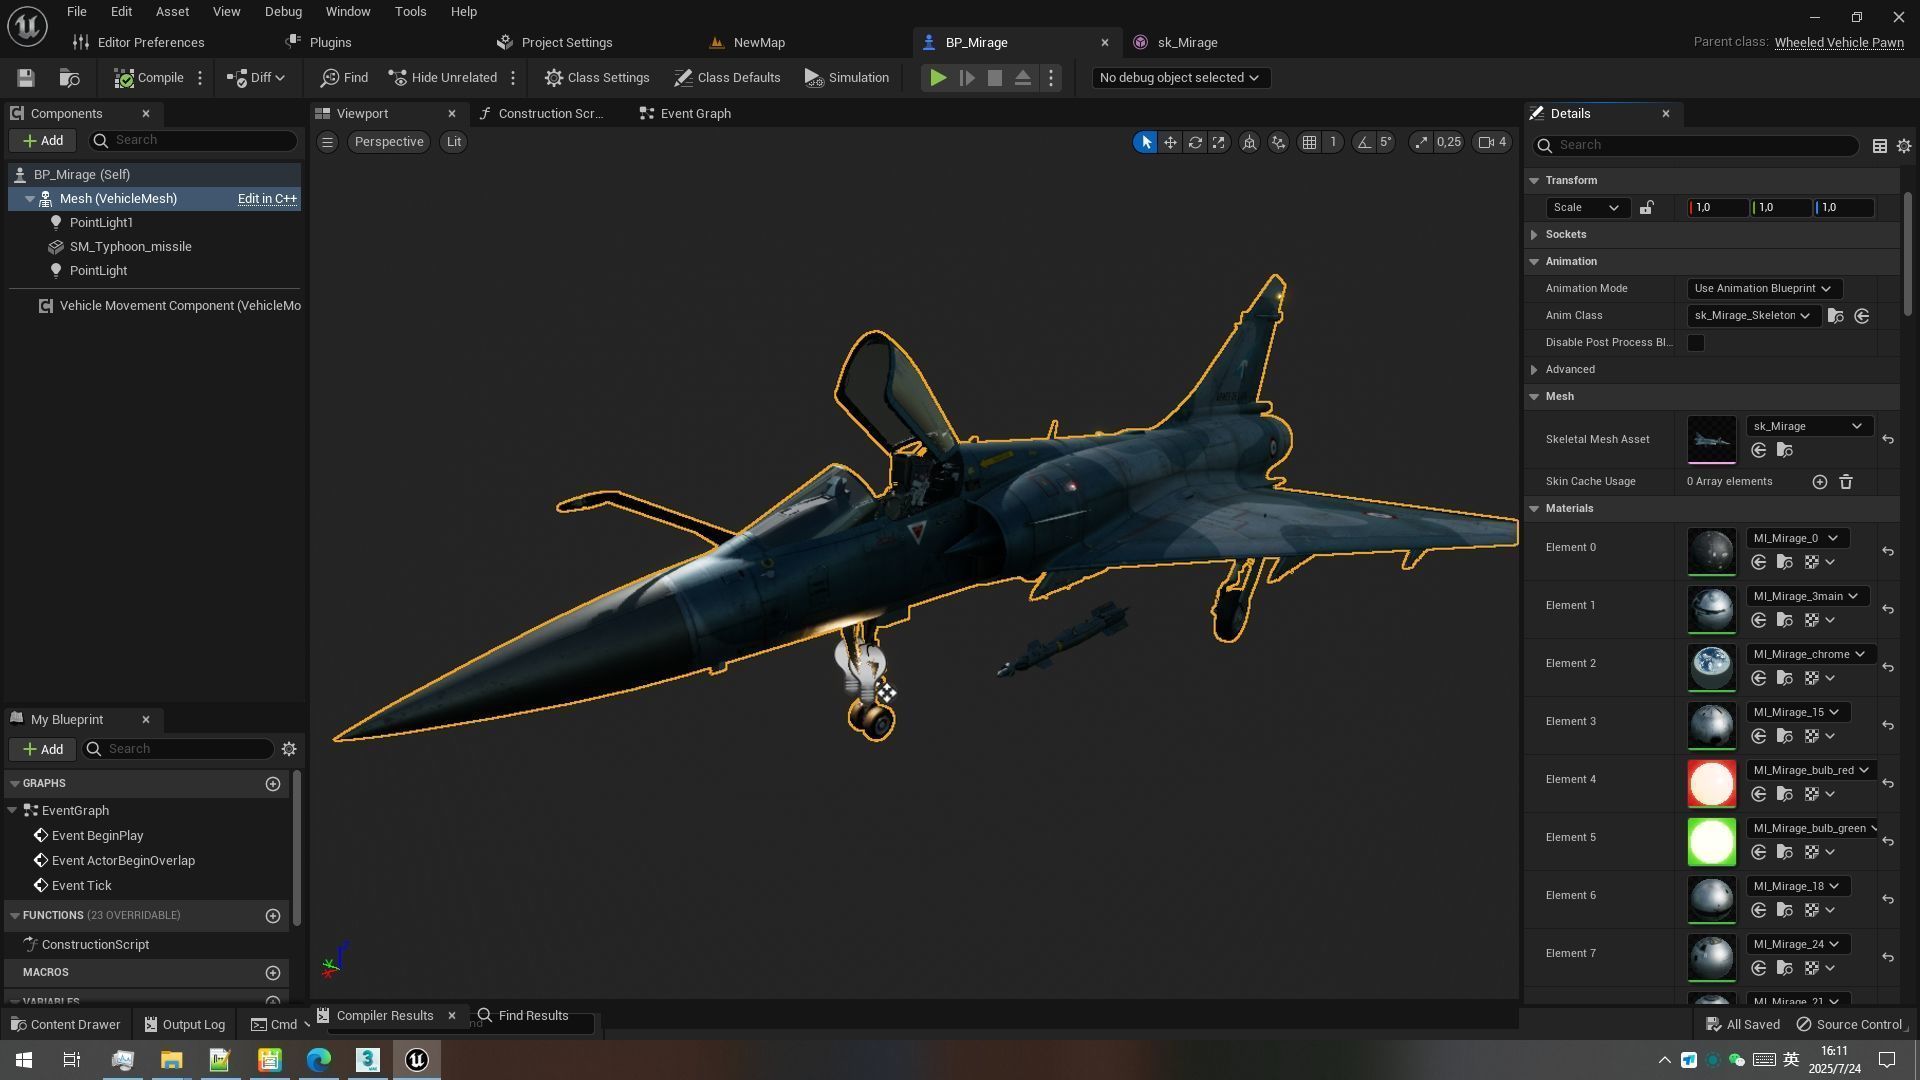
Task: Open the Asset menu
Action: pos(172,12)
